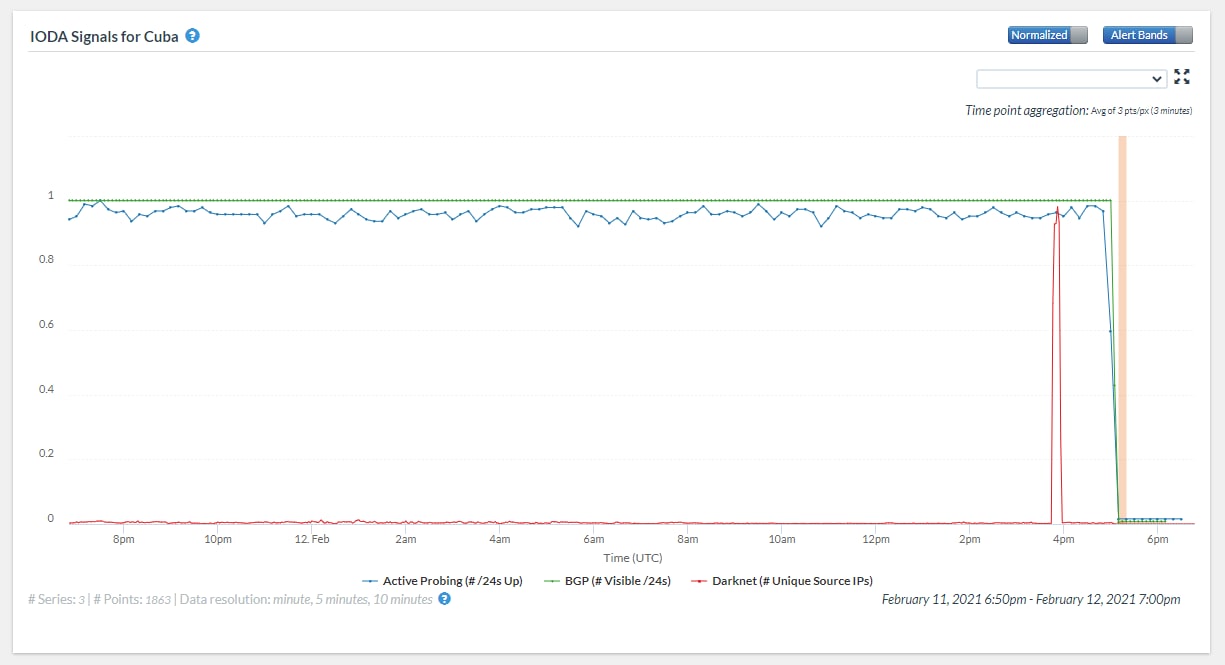Disable the Alert Bands switch
The height and width of the screenshot is (665, 1225).
click(x=1148, y=35)
